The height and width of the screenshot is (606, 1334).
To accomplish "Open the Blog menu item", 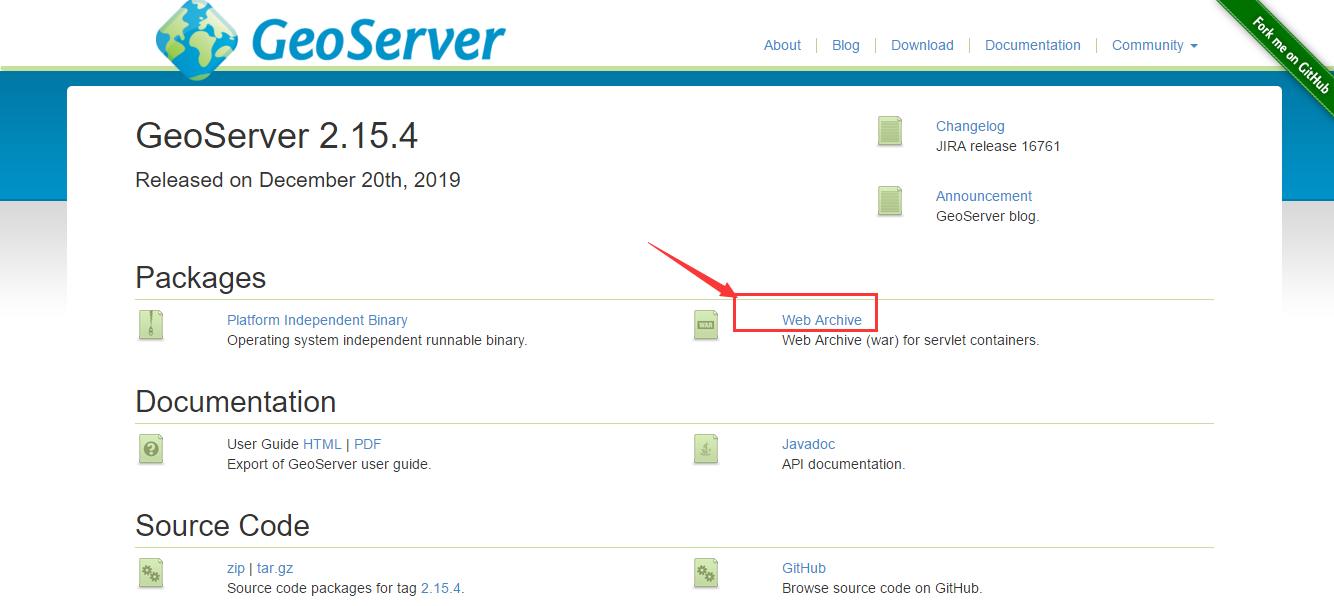I will pyautogui.click(x=845, y=45).
